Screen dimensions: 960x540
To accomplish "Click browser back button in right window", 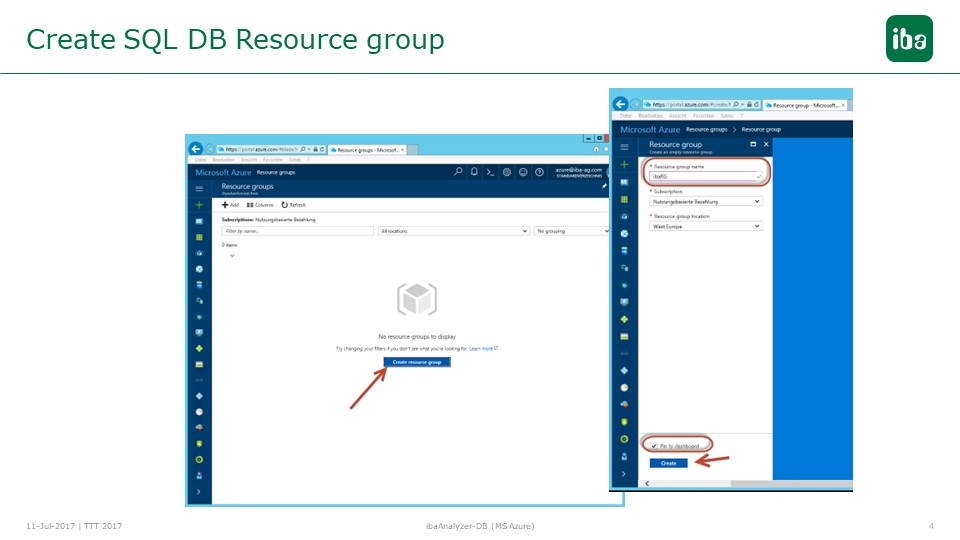I will click(620, 104).
